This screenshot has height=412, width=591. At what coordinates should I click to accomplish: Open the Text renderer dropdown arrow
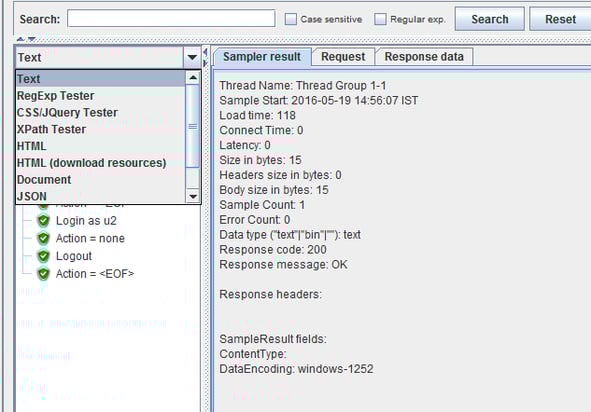pyautogui.click(x=192, y=57)
